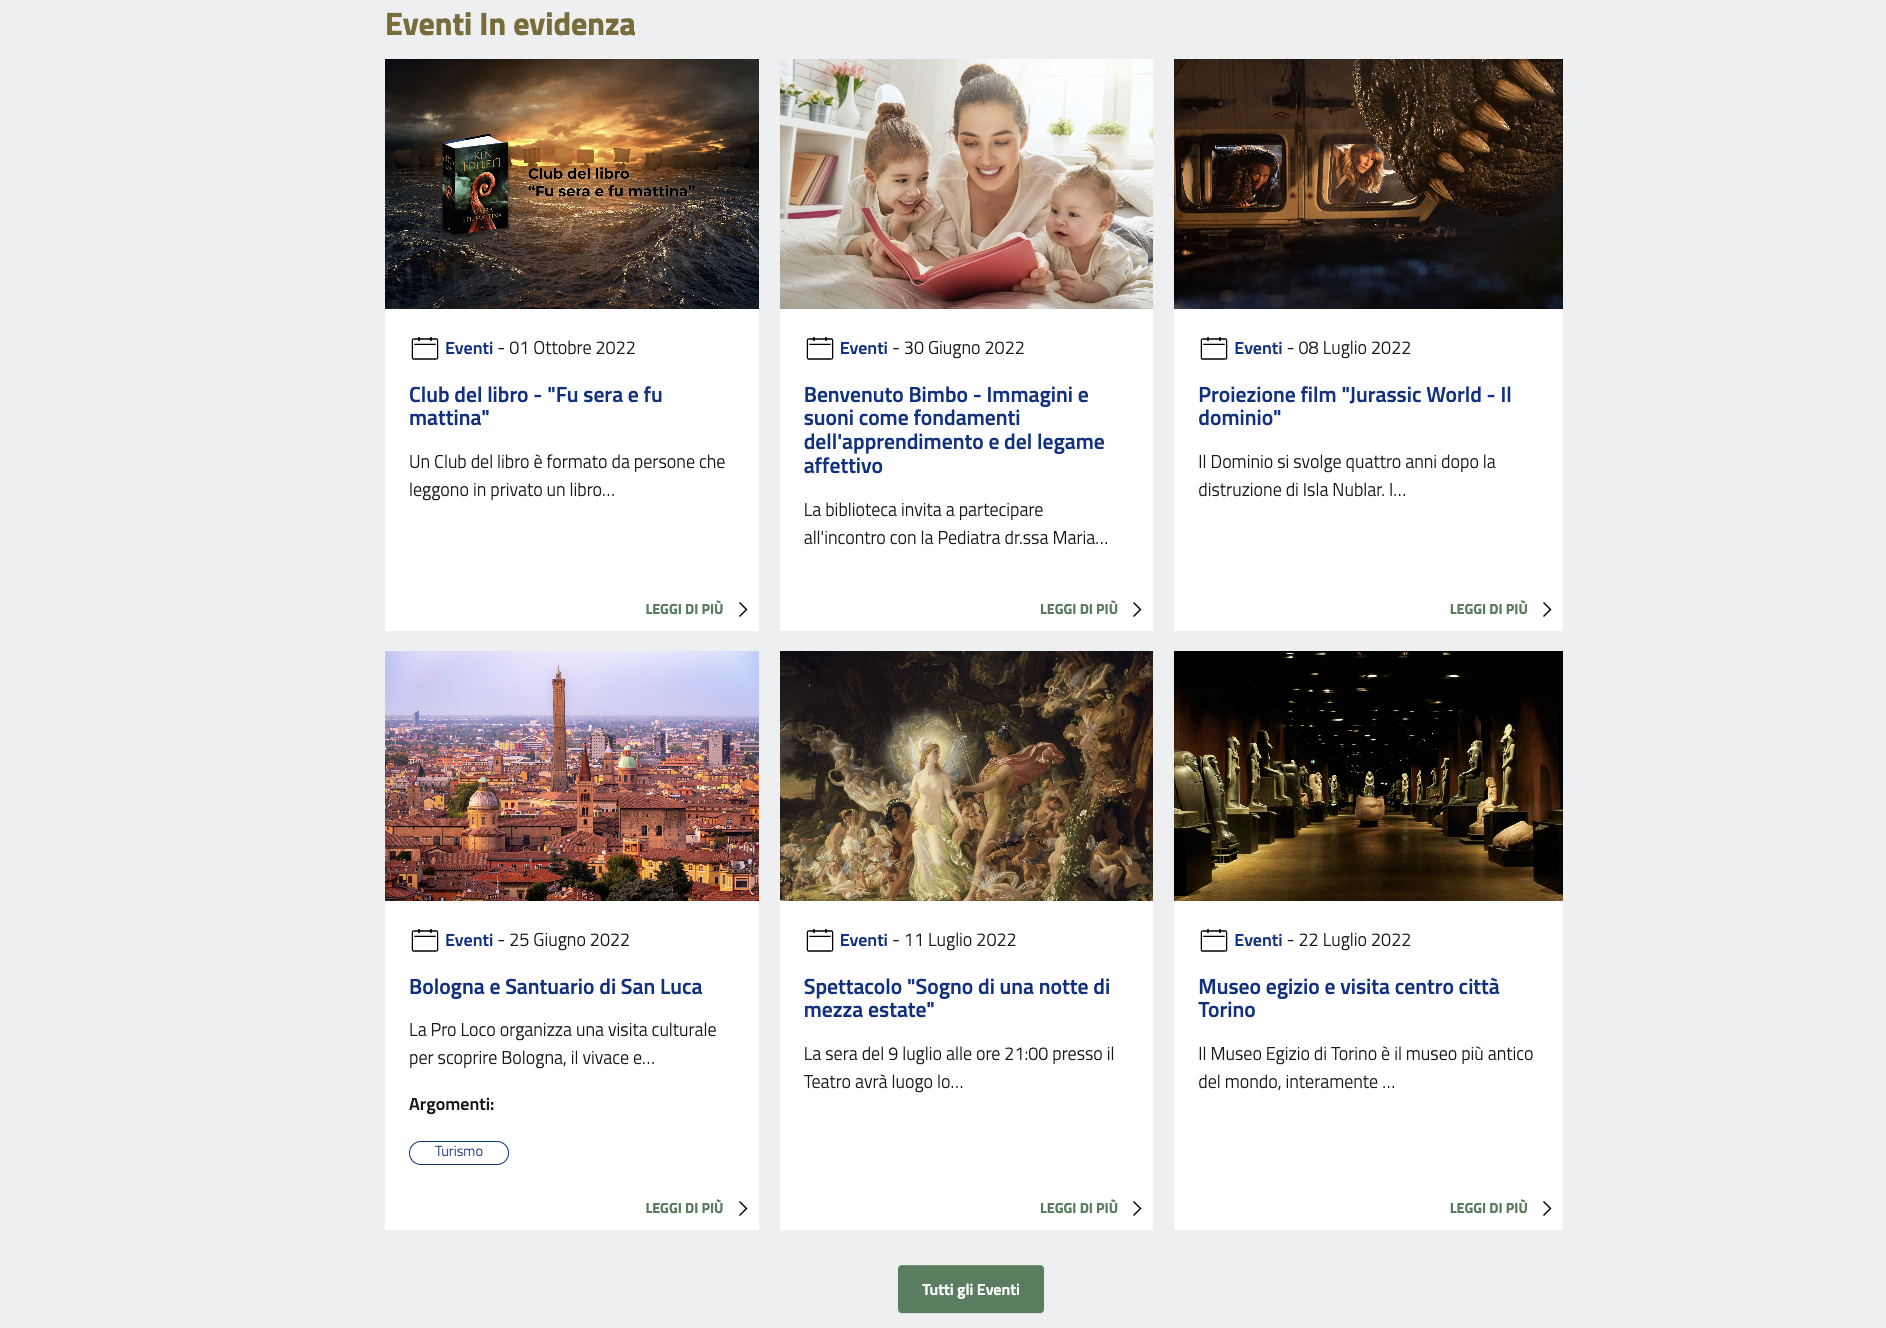Open the Bologna e Santuario di San Luca title
Image resolution: width=1886 pixels, height=1328 pixels.
(555, 987)
